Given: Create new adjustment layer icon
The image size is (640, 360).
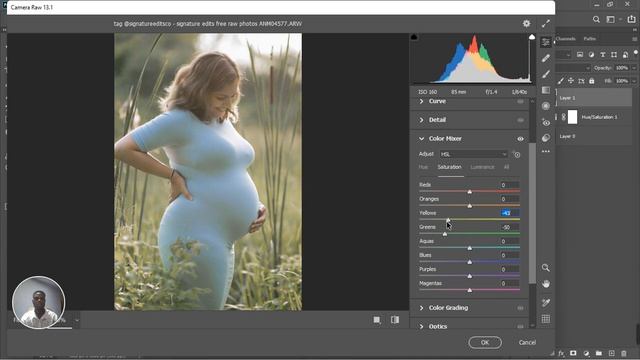Looking at the screenshot, I should 586,353.
